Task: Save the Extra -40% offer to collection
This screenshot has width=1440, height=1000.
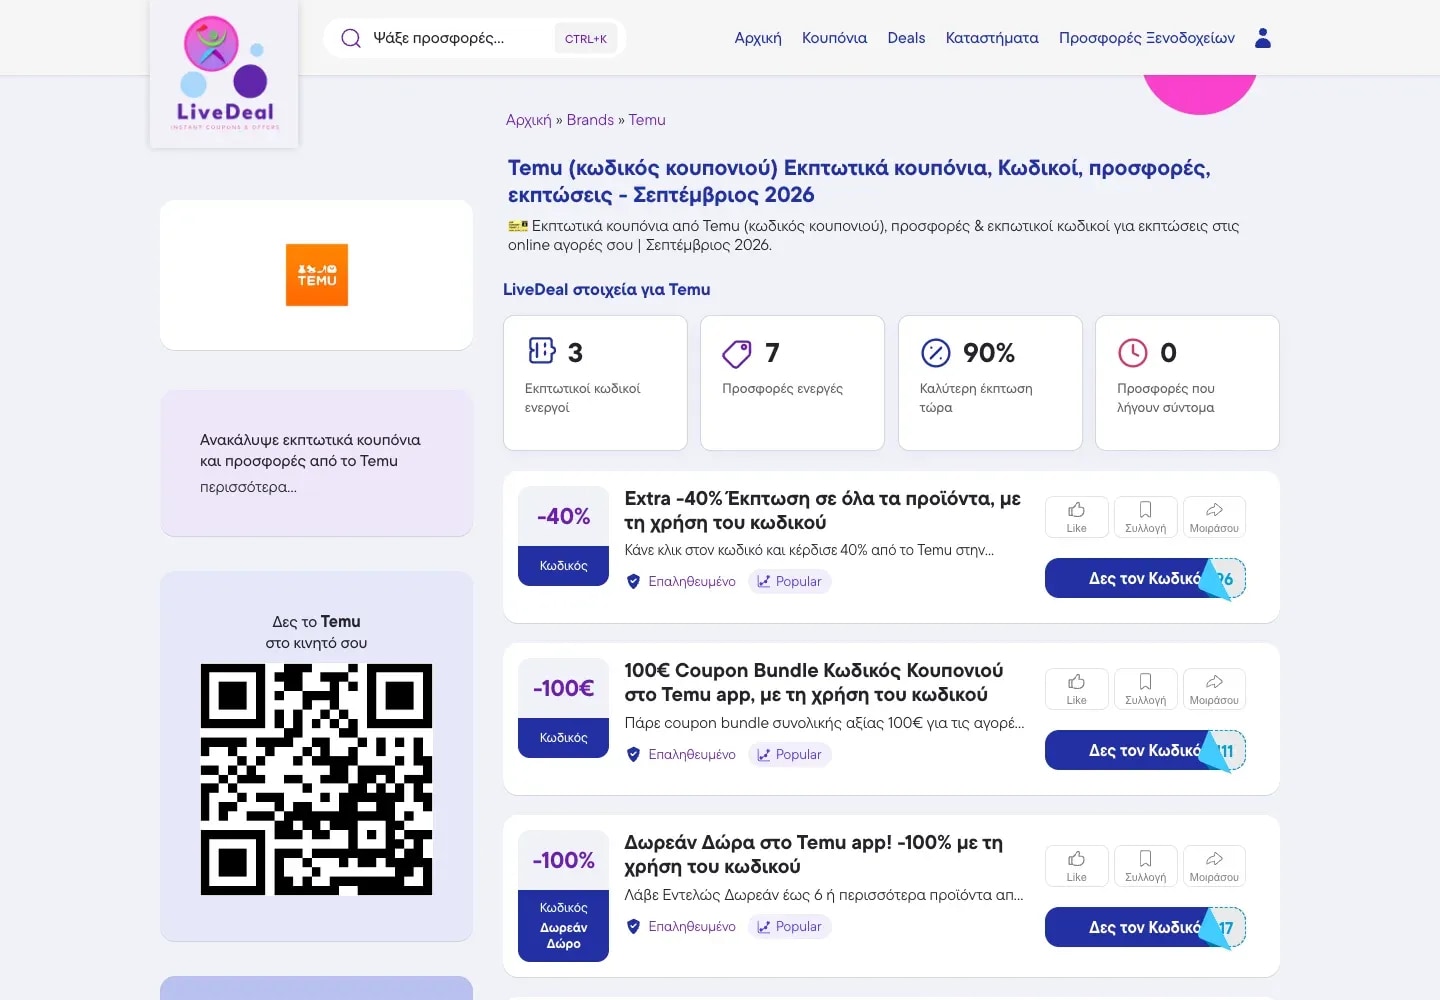Action: click(x=1146, y=517)
